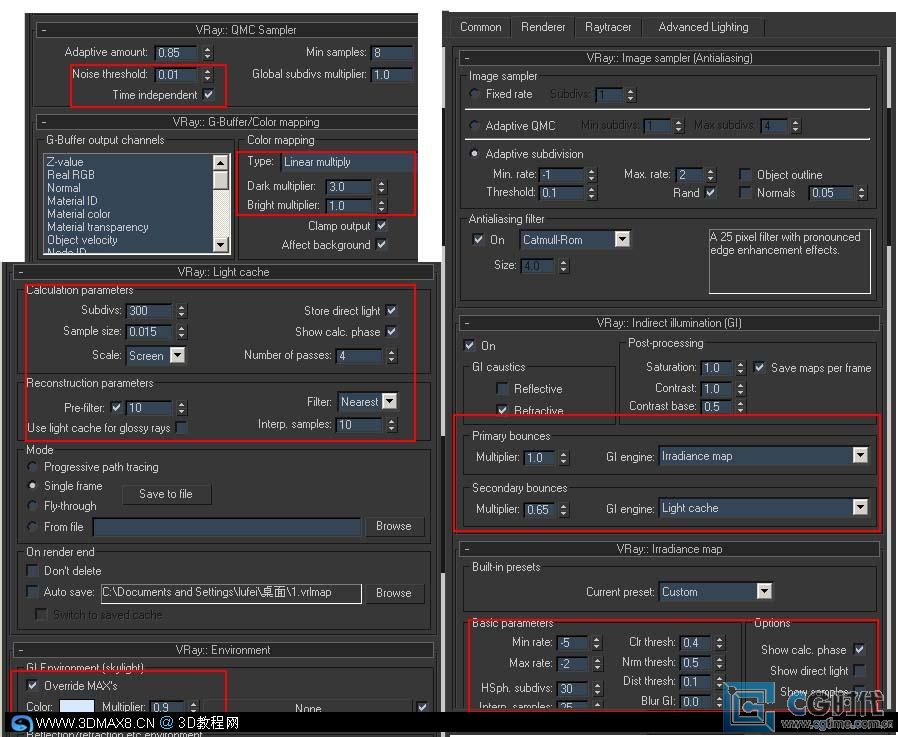Open Primary bounces GI engine dropdown

click(763, 456)
